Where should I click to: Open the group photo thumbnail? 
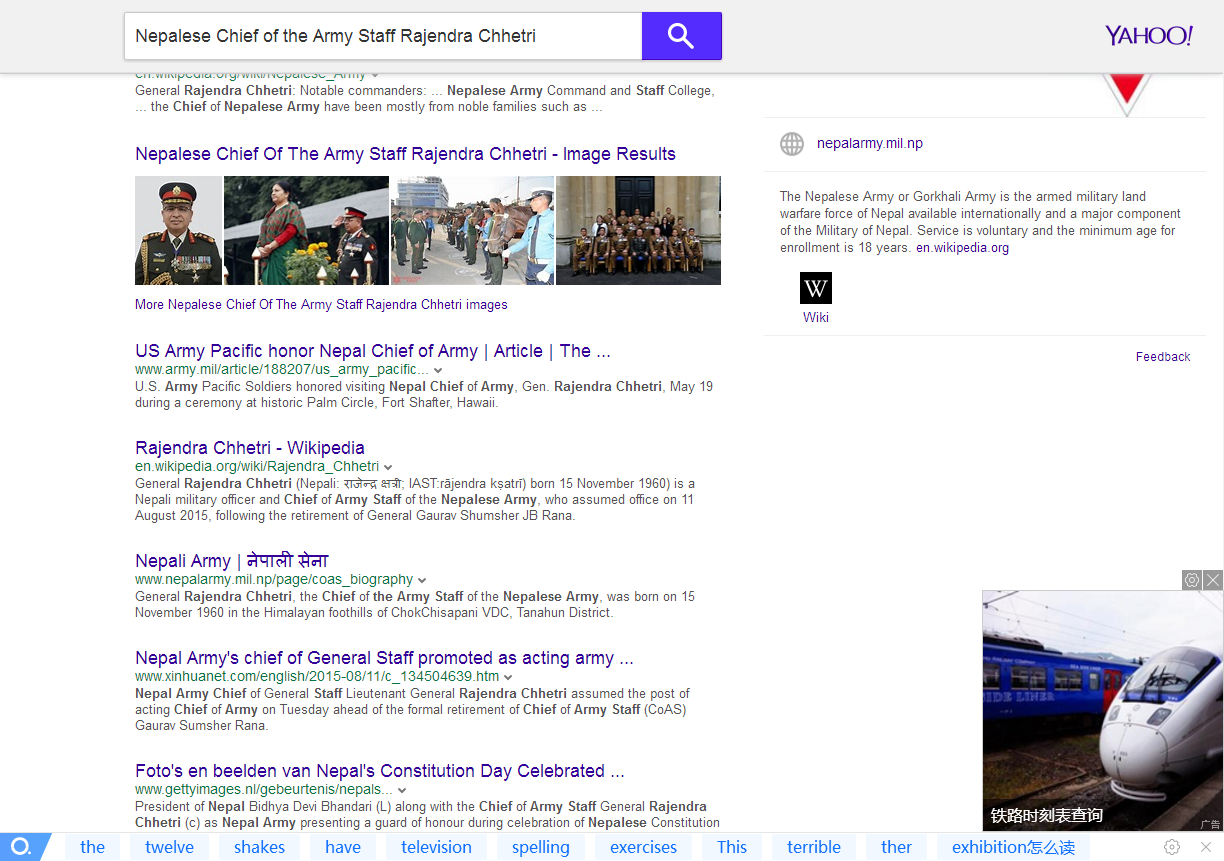pos(638,231)
